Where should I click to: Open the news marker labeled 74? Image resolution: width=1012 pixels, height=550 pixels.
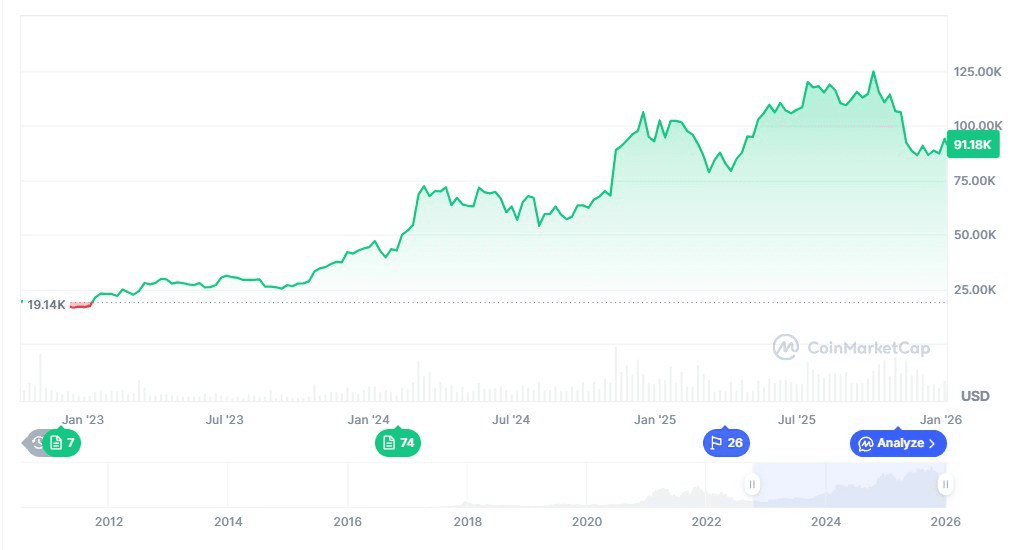click(398, 443)
